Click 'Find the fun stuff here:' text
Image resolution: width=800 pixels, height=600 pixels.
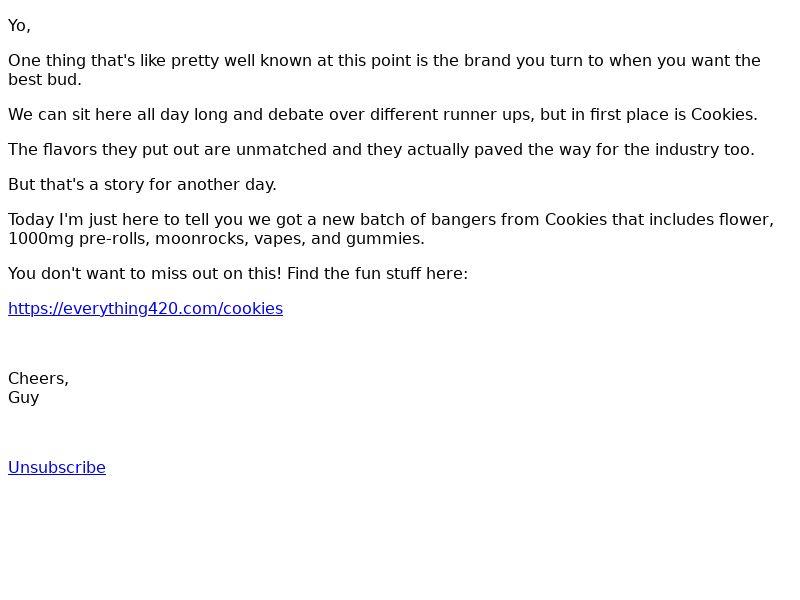378,273
